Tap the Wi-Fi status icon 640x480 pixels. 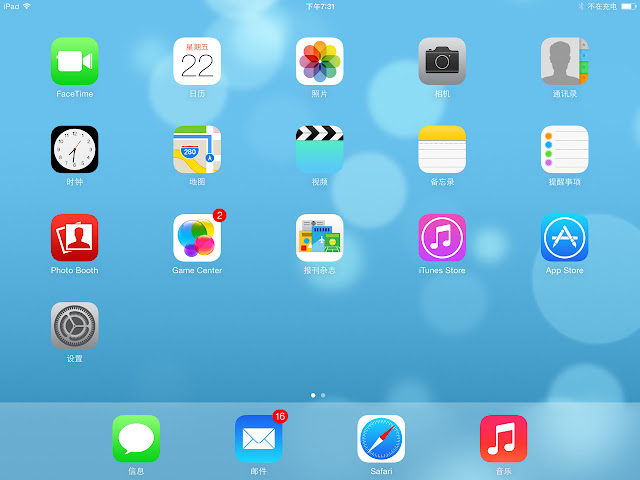[27, 6]
